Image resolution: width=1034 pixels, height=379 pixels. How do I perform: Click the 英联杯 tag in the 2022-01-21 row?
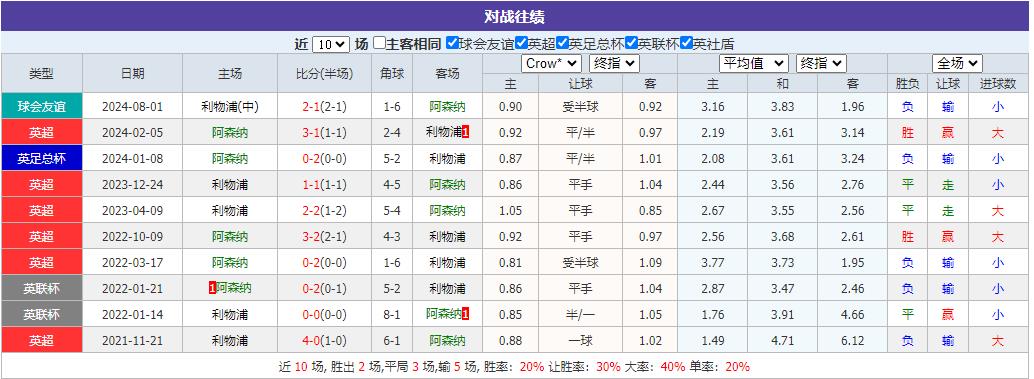pos(42,288)
